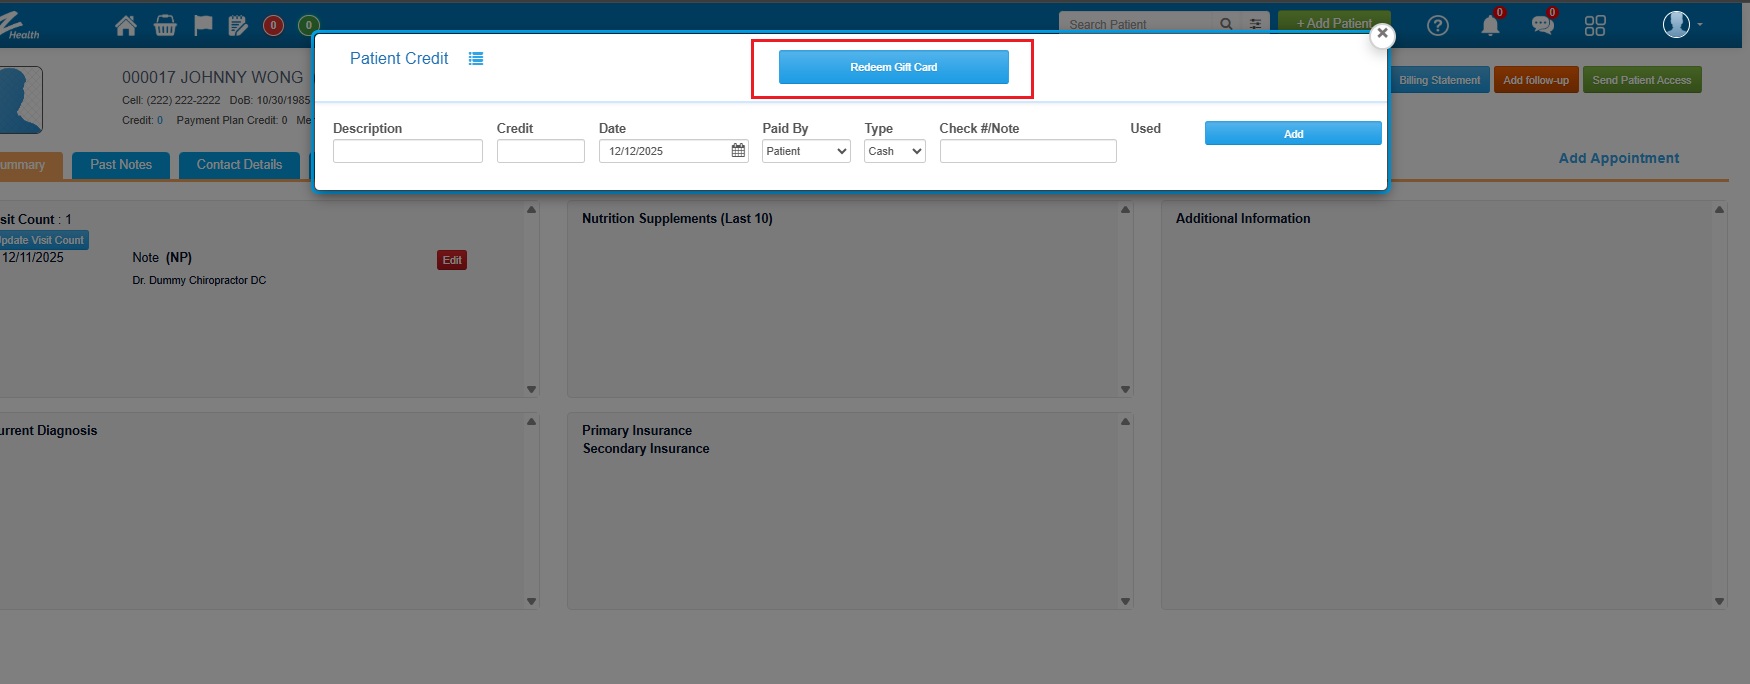Viewport: 1750px width, 684px height.
Task: Open the notepad with pencil icon
Action: click(238, 26)
